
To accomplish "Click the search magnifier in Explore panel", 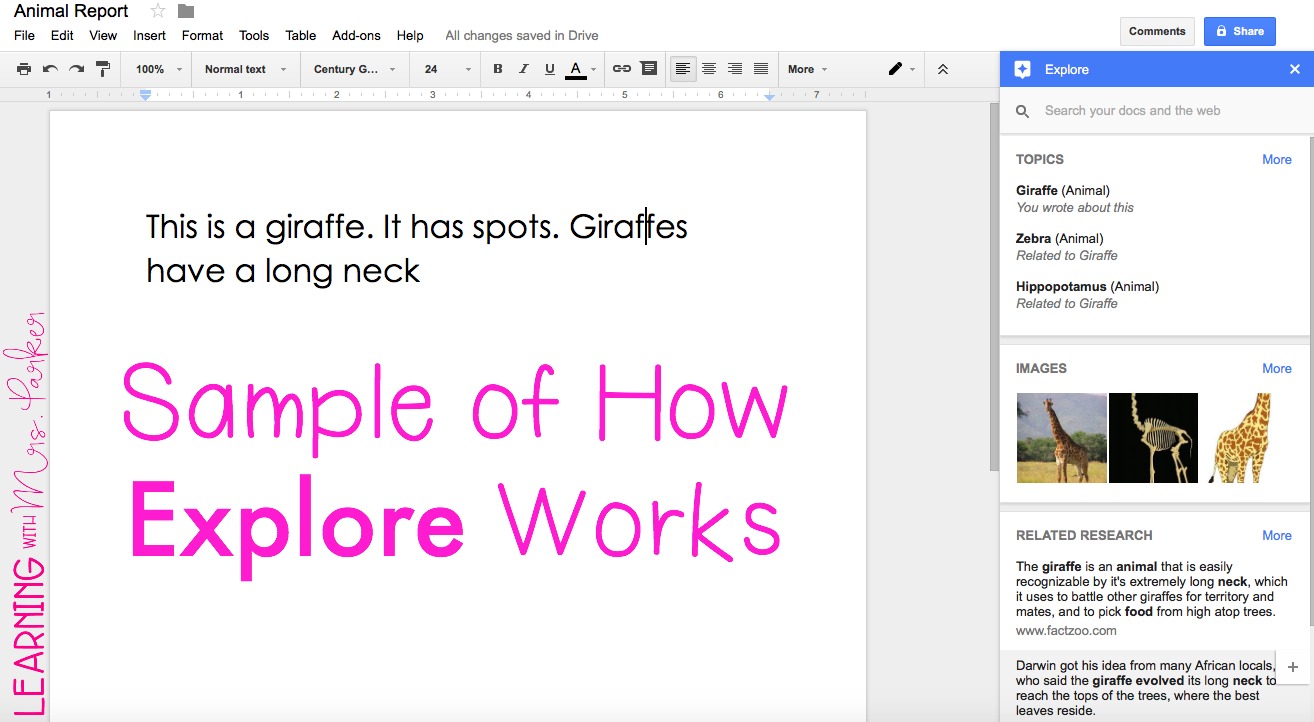I will (x=1022, y=110).
